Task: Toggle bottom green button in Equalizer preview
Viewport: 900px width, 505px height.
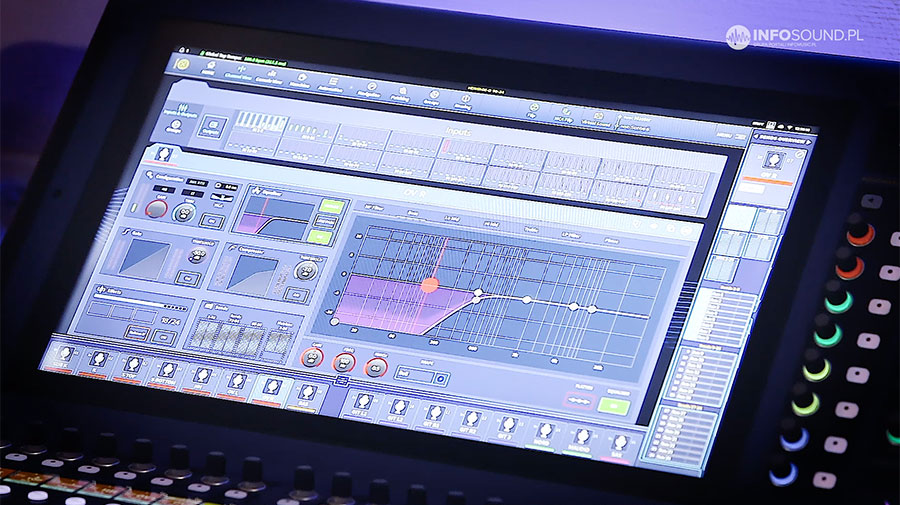Action: coord(319,236)
